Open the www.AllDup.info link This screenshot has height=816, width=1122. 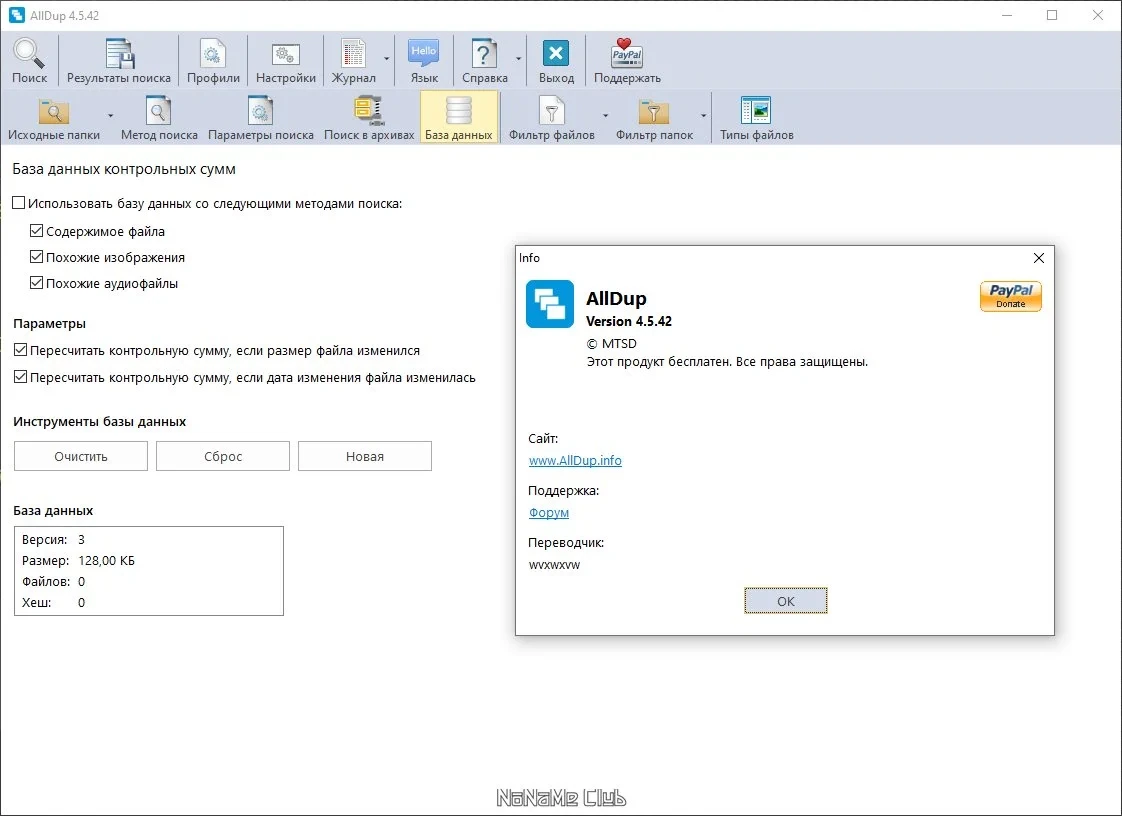coord(575,460)
